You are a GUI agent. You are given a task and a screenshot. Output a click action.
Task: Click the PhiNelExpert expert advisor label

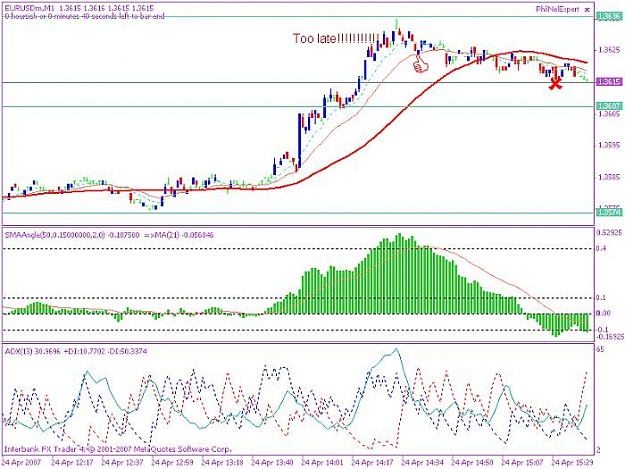click(x=557, y=10)
